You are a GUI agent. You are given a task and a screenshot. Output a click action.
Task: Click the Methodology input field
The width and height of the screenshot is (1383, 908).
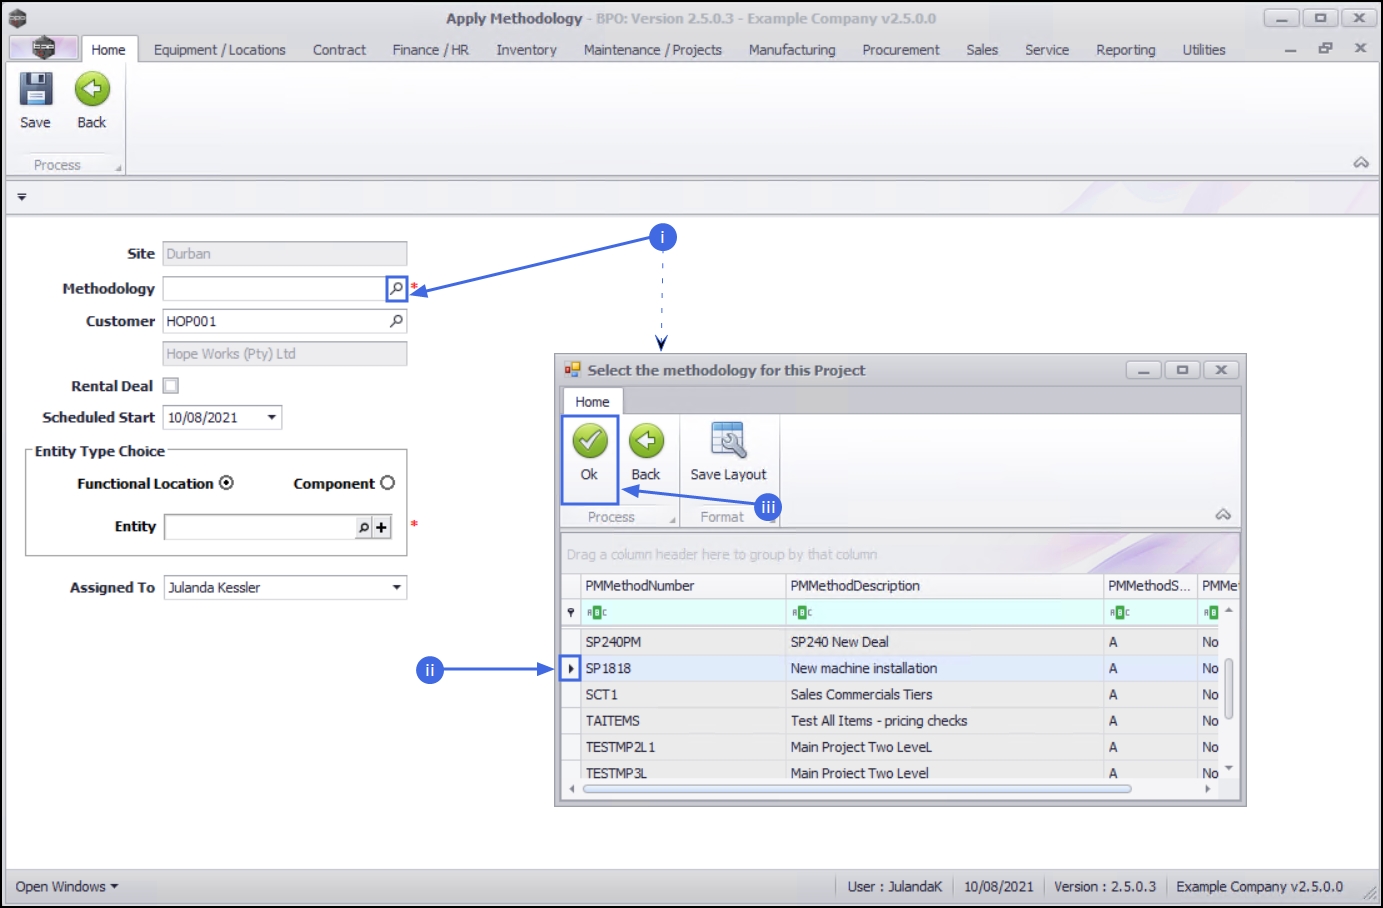pyautogui.click(x=275, y=288)
